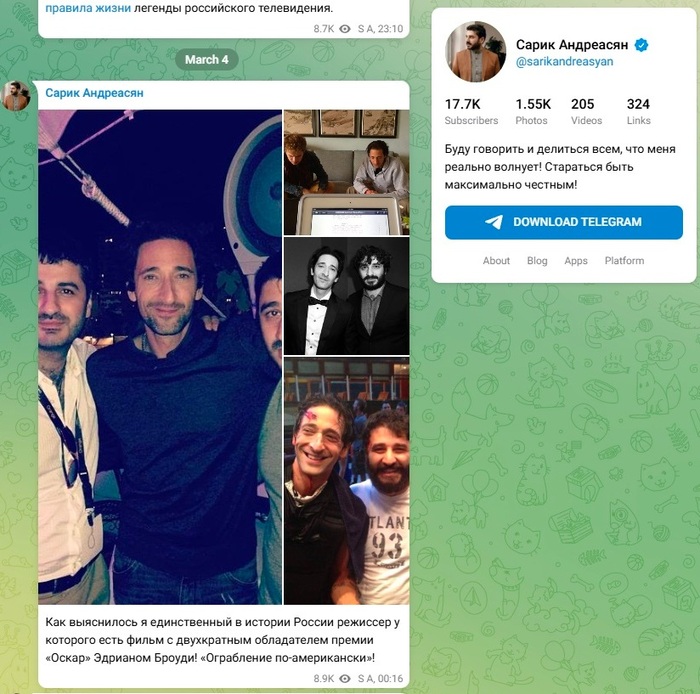The height and width of the screenshot is (694, 700).
Task: Open the @sarikandreasyan username link
Action: [564, 62]
